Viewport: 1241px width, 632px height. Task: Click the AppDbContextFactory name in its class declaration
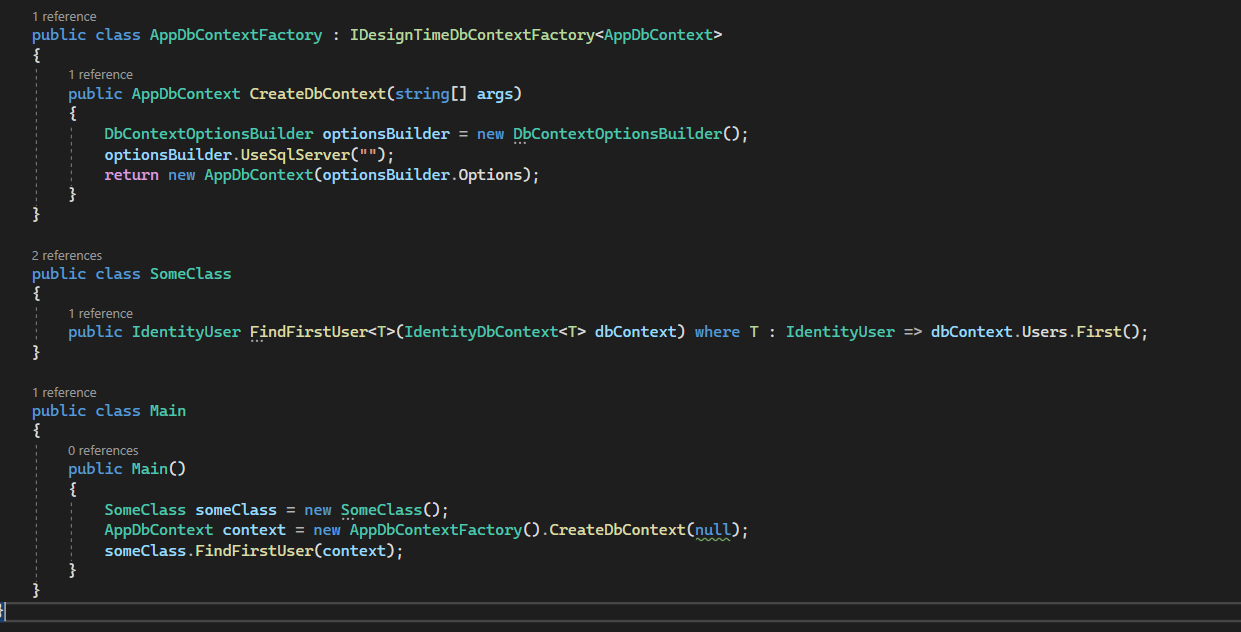(236, 35)
